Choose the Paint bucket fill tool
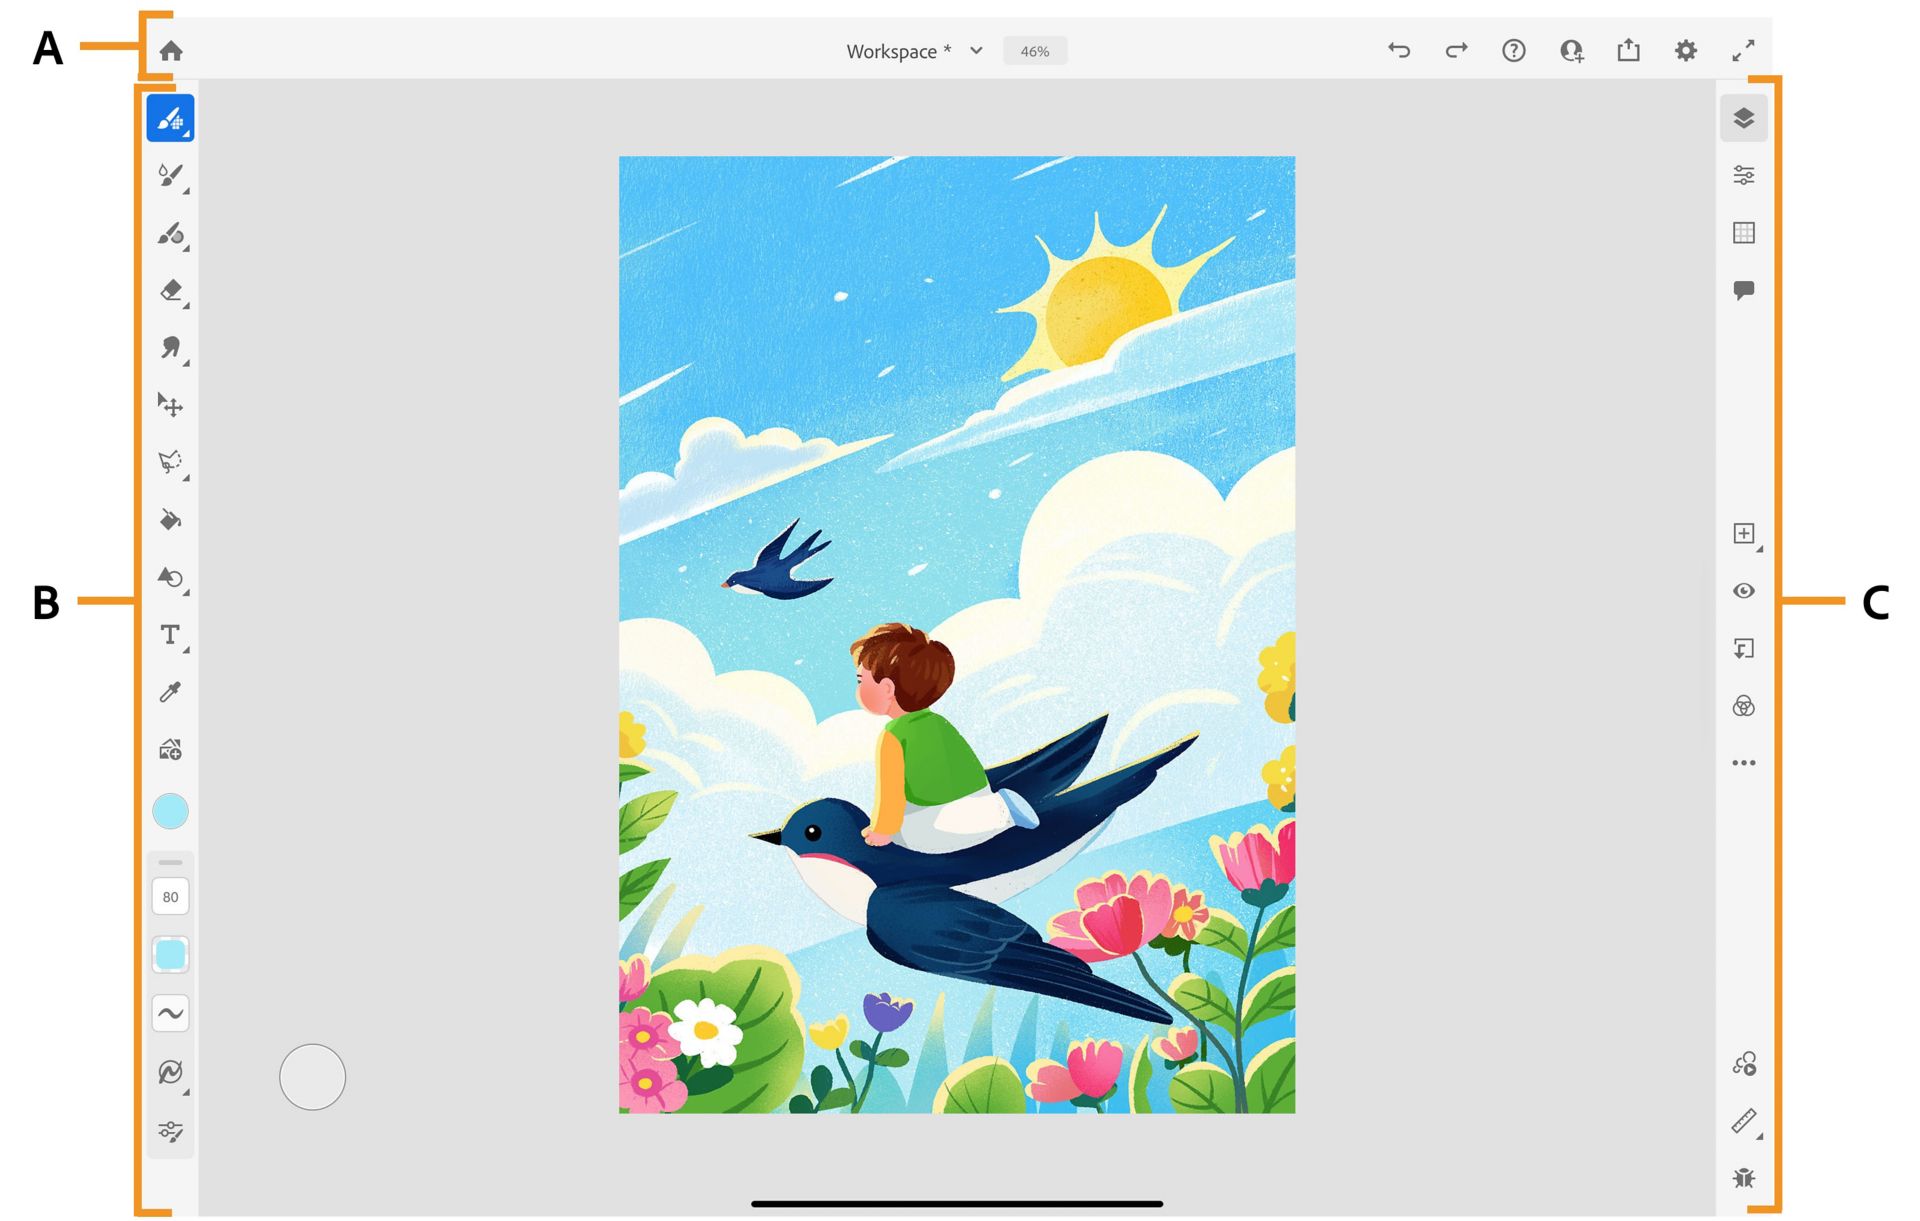Screen dimensions: 1920x1221 point(170,520)
